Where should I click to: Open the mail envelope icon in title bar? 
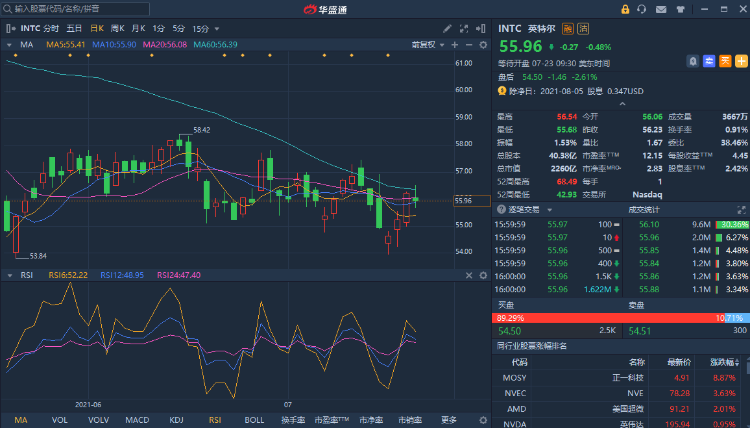(x=662, y=9)
